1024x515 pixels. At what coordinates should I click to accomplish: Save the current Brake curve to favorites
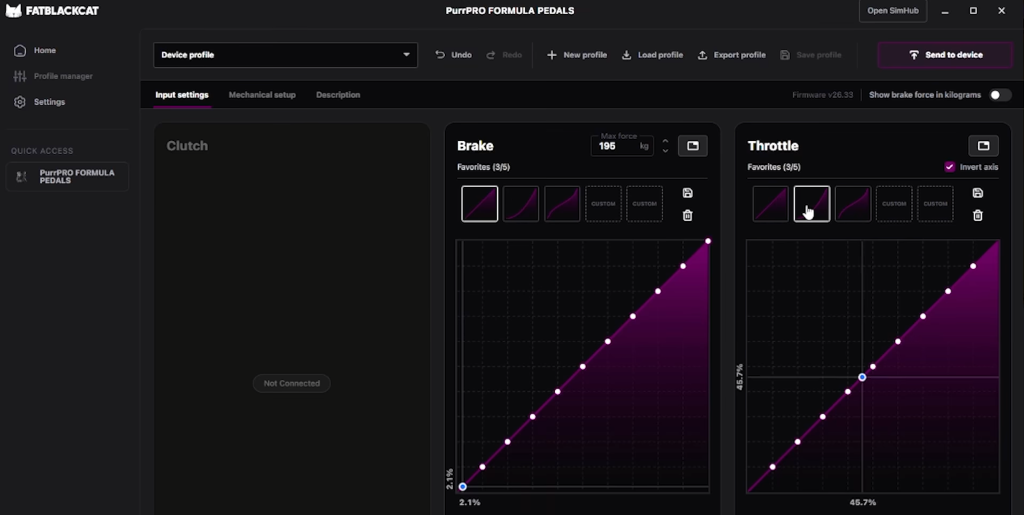click(687, 193)
